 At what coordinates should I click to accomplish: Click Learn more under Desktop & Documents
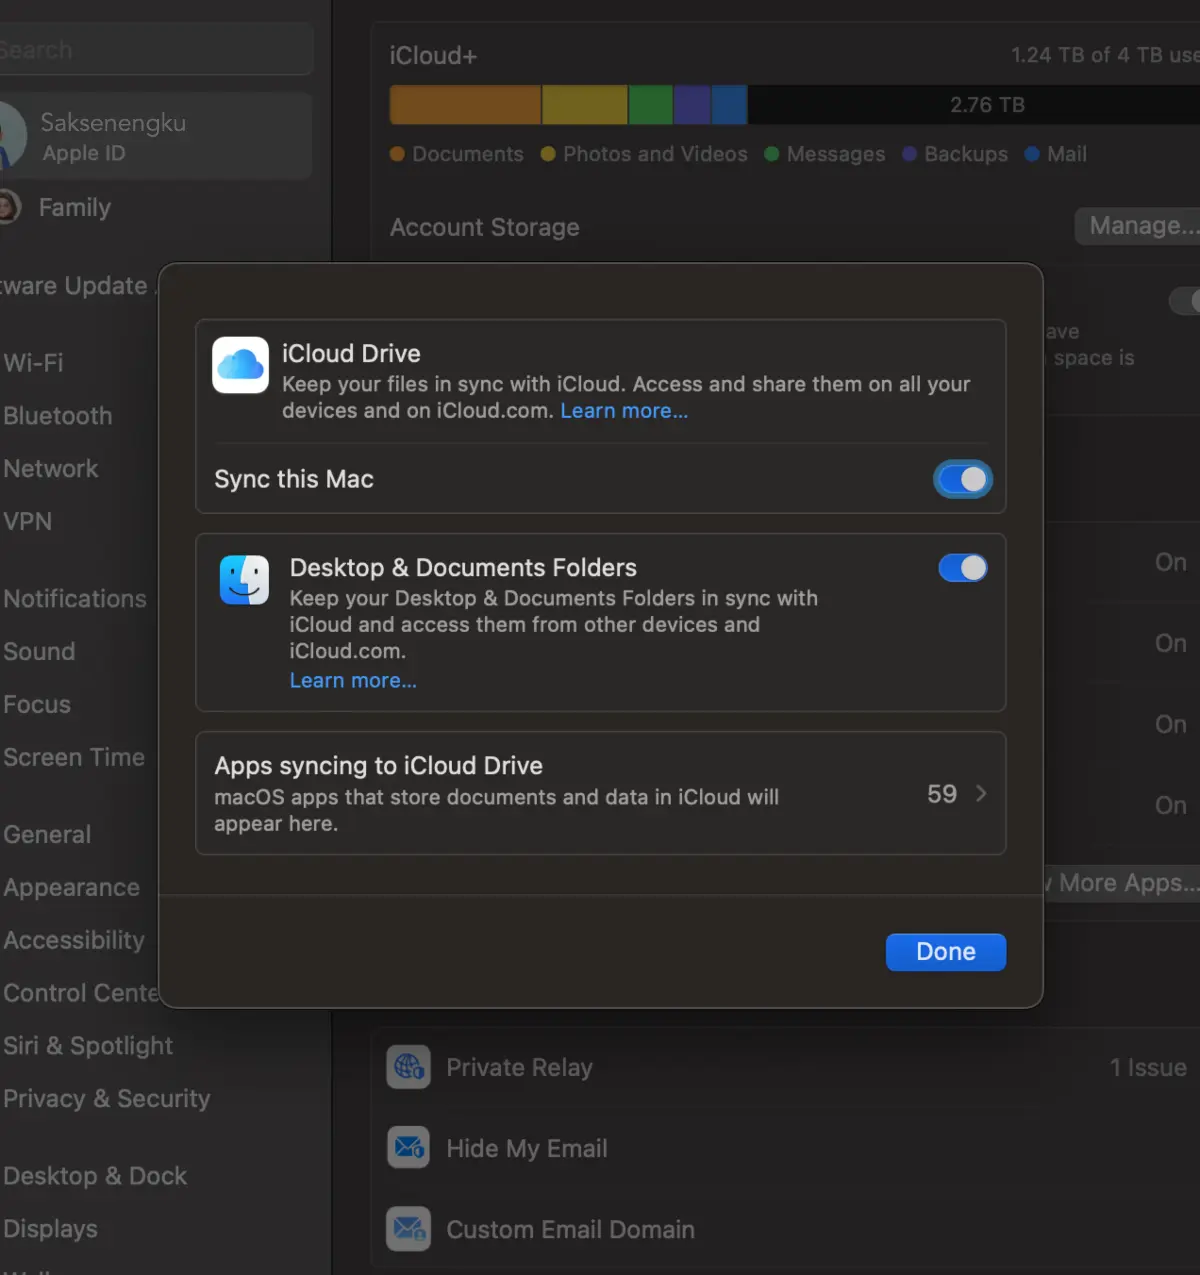pos(353,680)
